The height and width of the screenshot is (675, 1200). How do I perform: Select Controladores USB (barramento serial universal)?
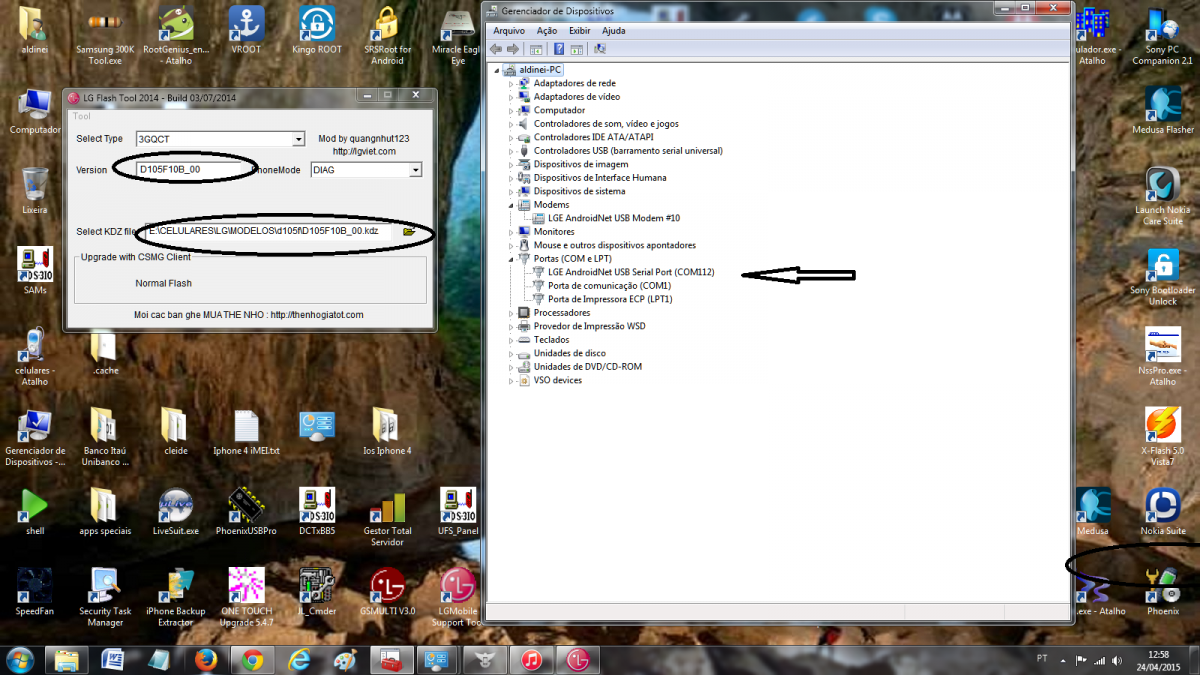pos(628,151)
